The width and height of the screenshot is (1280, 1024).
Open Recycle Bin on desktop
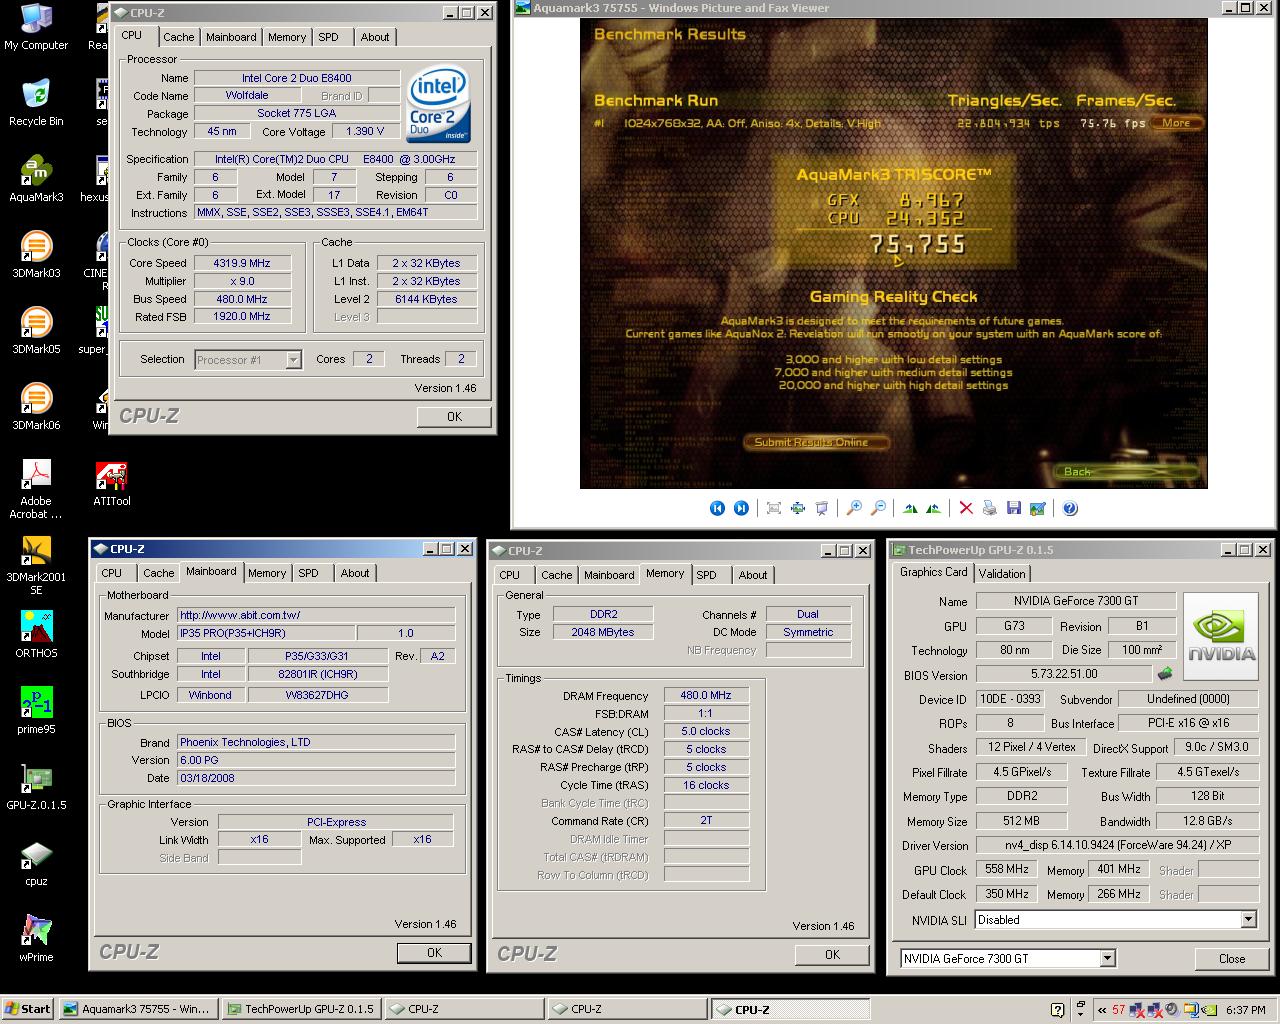[x=36, y=102]
